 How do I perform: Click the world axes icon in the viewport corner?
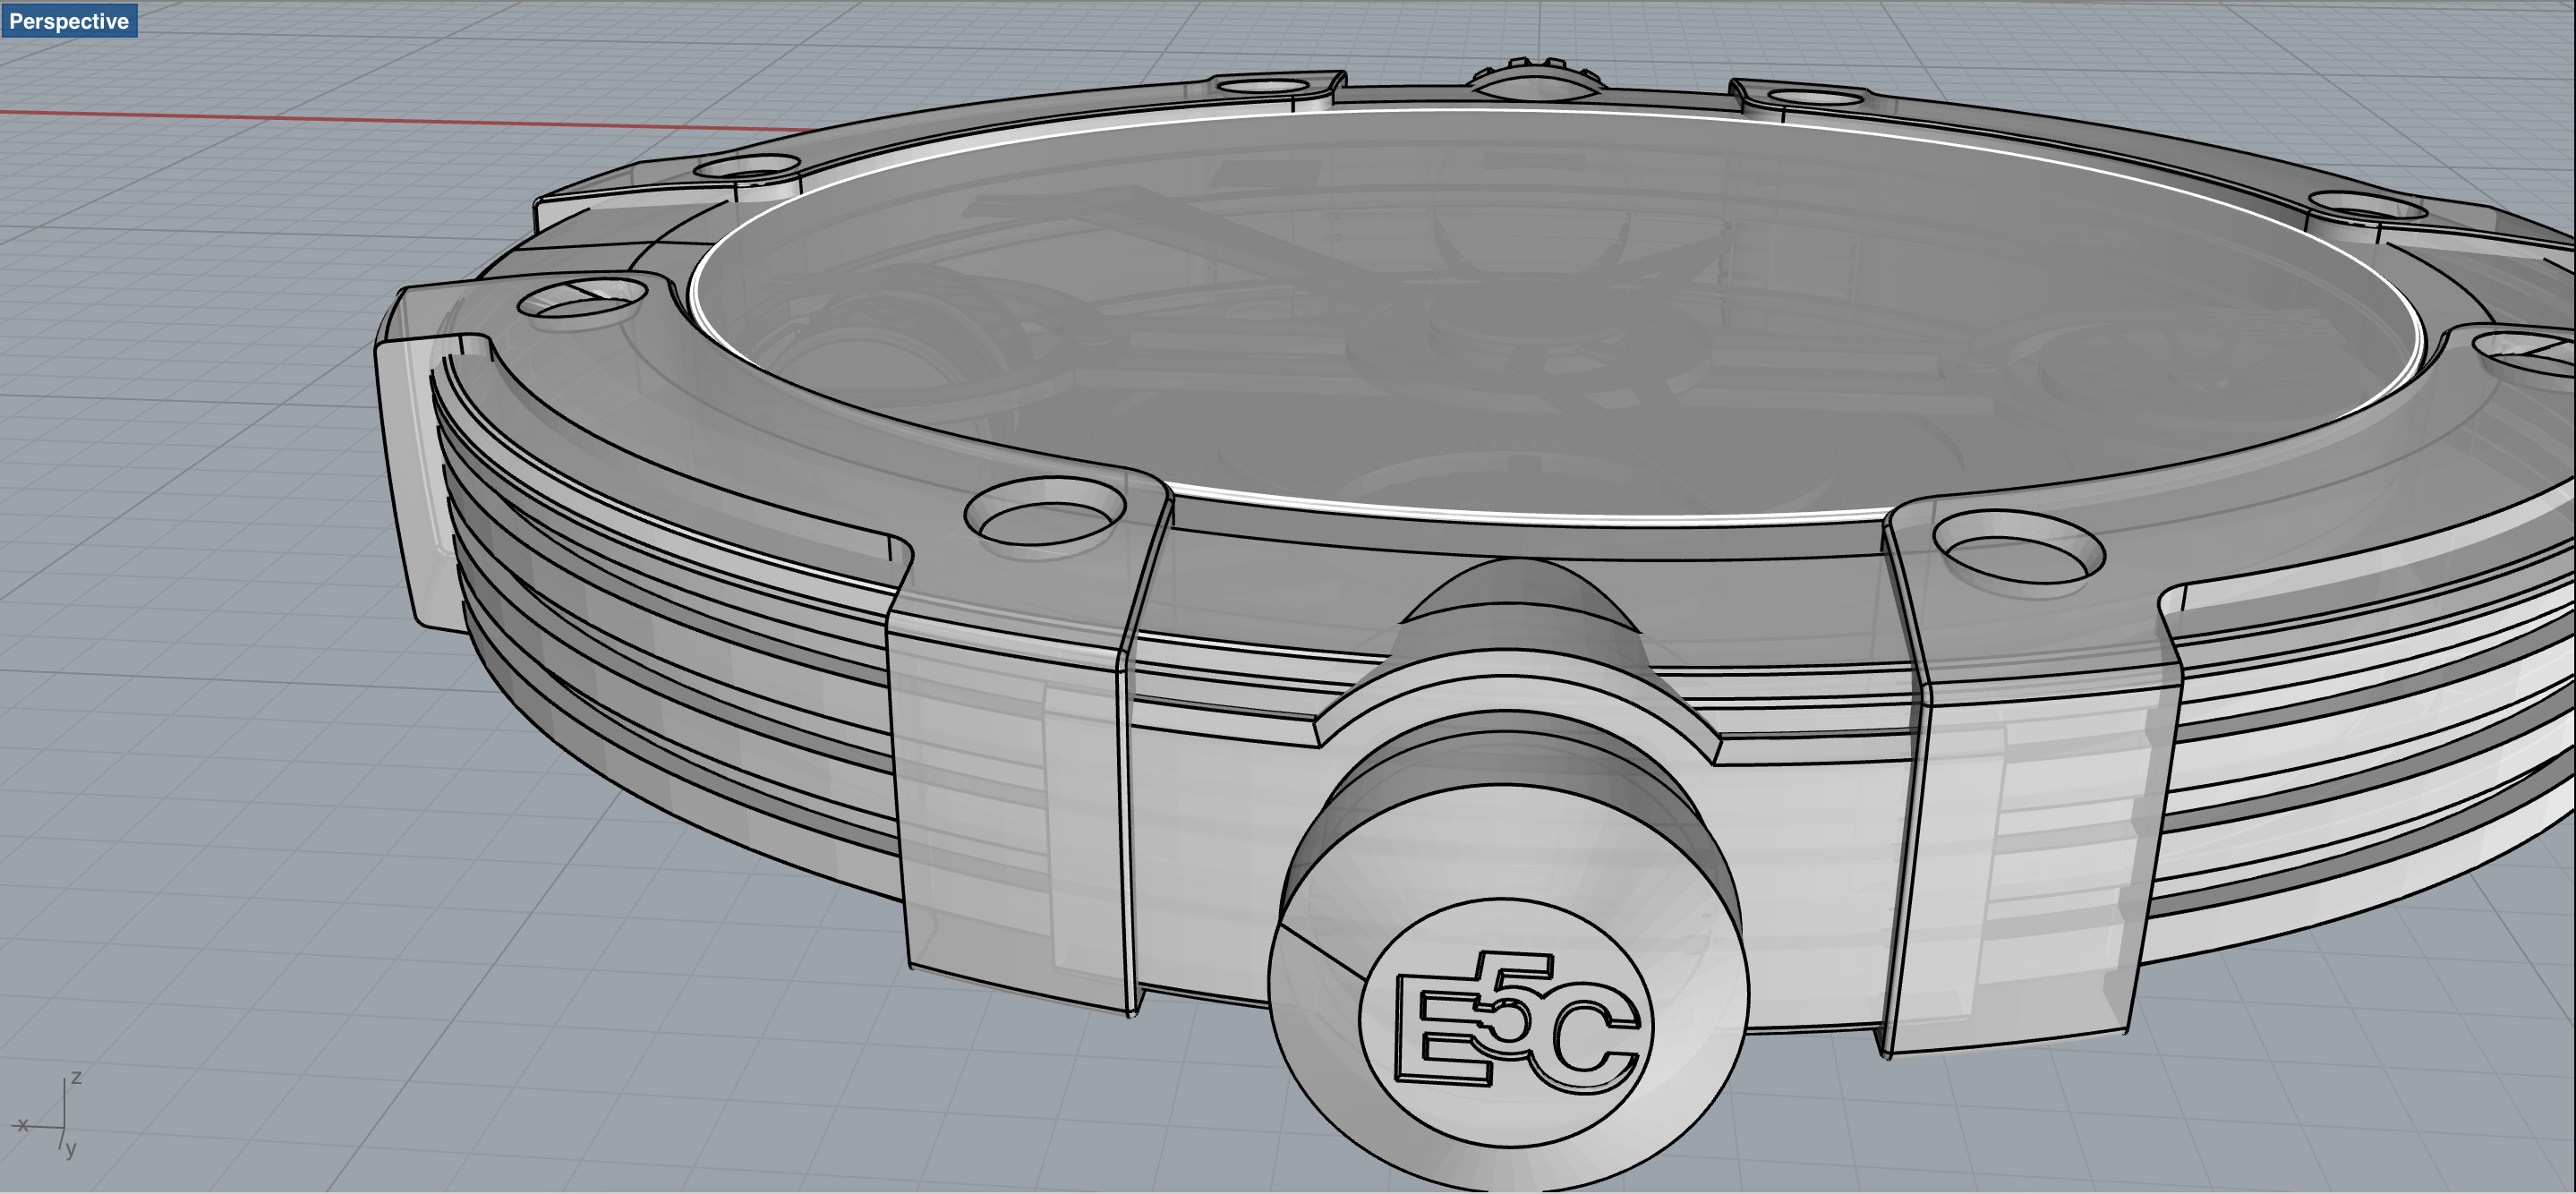pos(47,1115)
